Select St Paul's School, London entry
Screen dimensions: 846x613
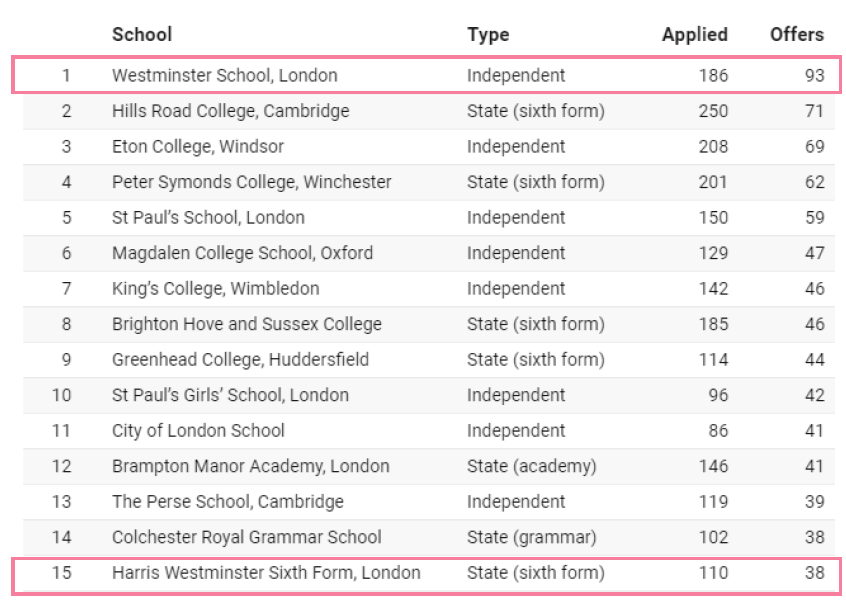coord(208,217)
